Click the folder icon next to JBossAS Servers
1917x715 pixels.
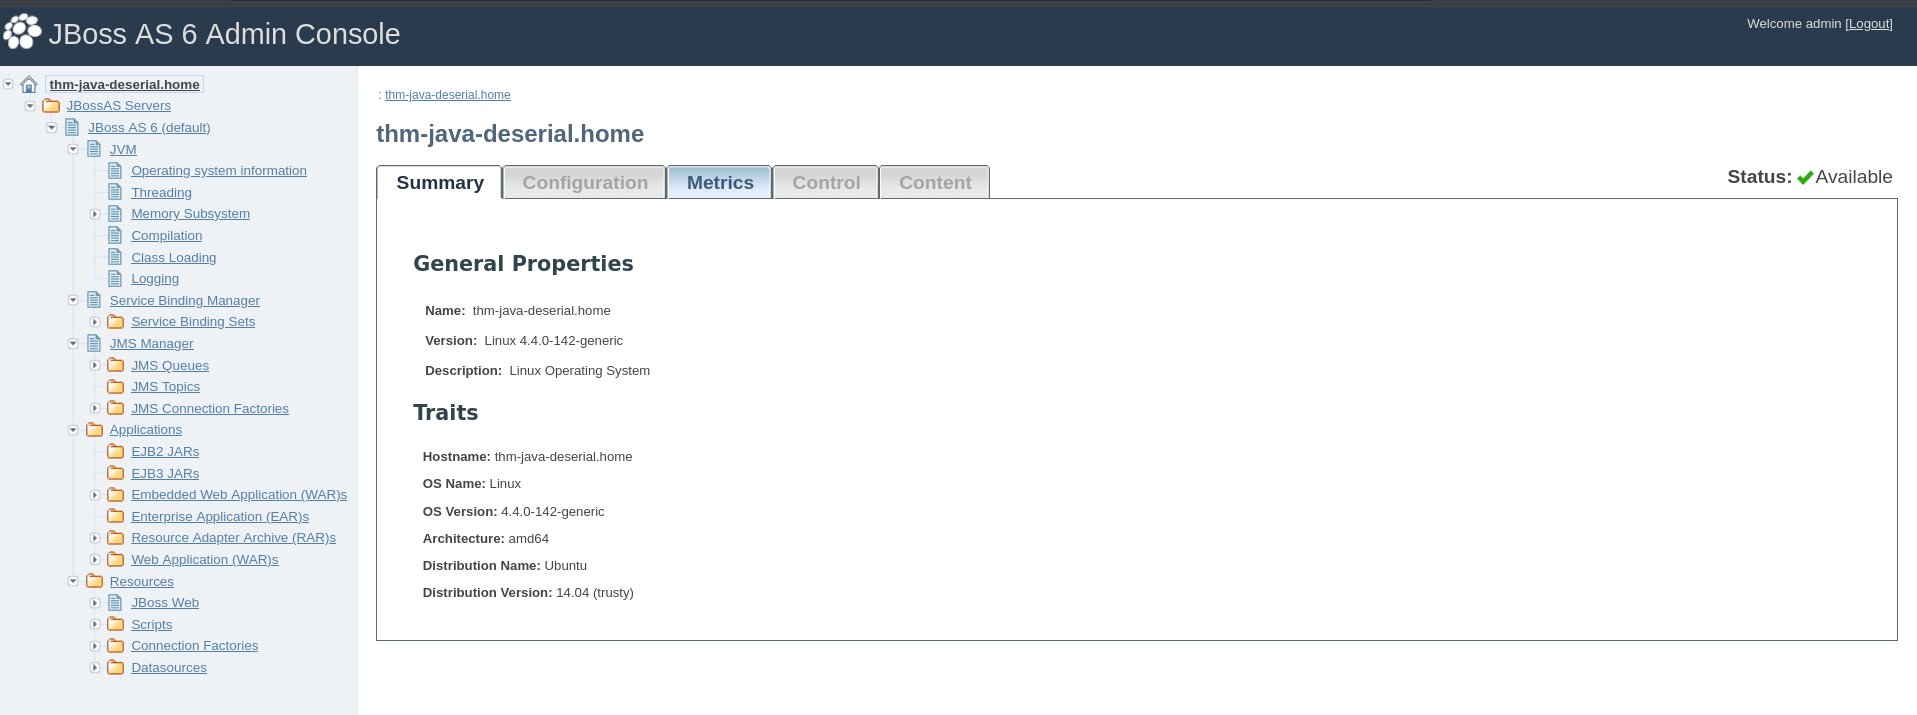click(x=51, y=106)
